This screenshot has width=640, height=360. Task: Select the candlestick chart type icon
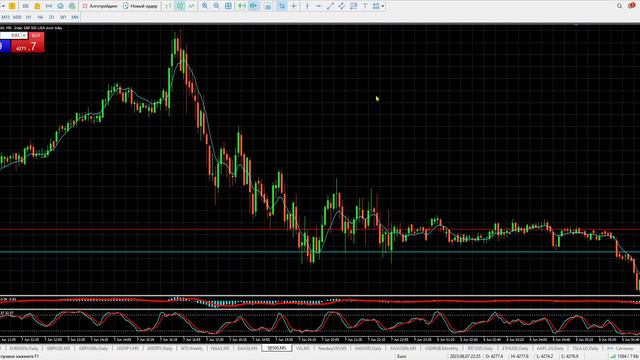pyautogui.click(x=180, y=6)
